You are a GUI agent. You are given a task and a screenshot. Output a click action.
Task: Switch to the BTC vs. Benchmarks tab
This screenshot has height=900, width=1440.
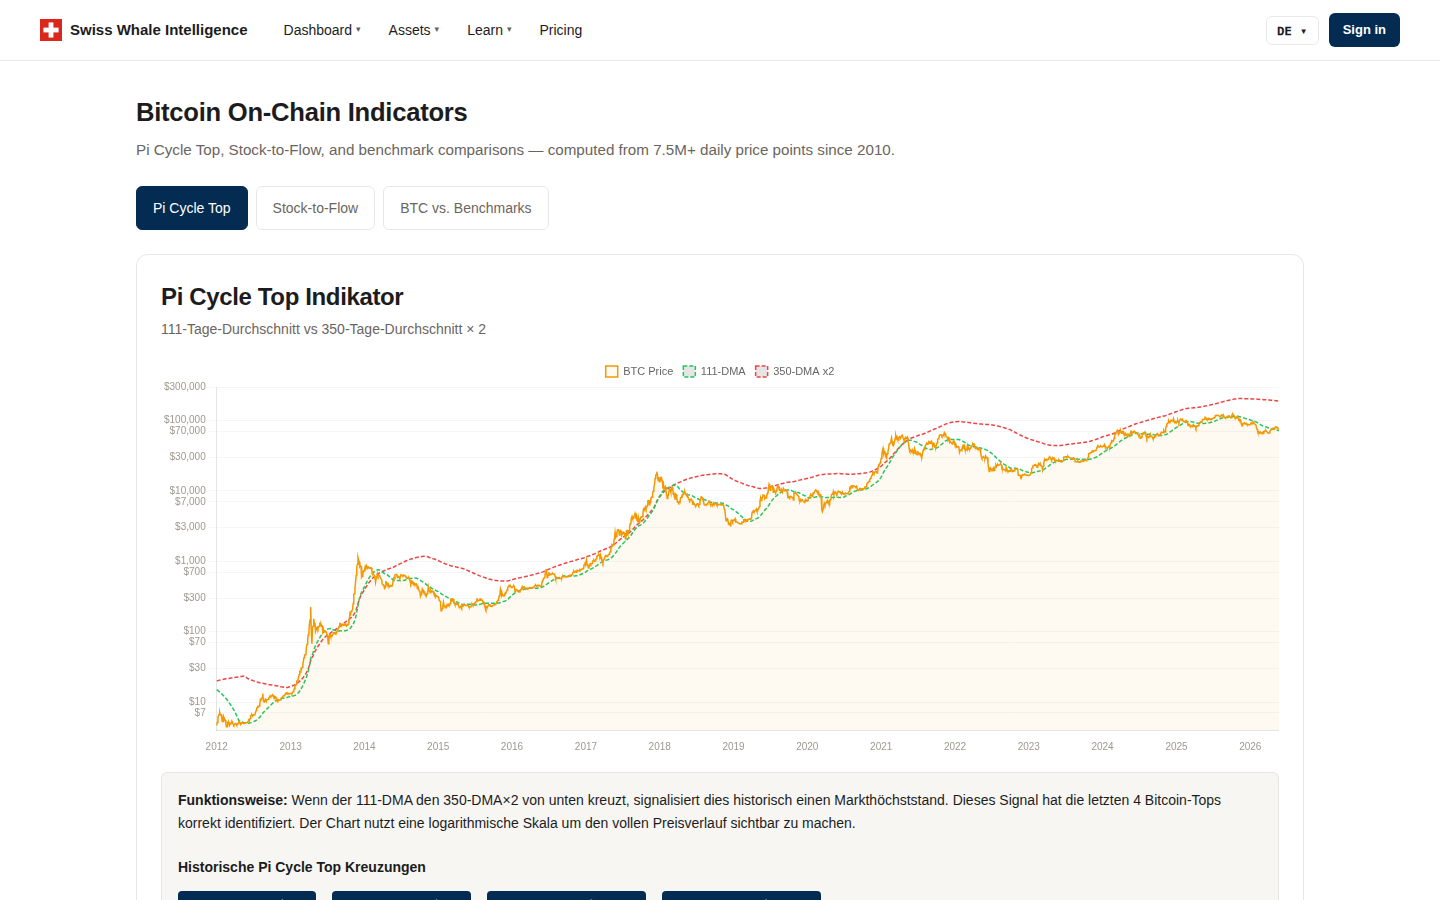pyautogui.click(x=466, y=208)
